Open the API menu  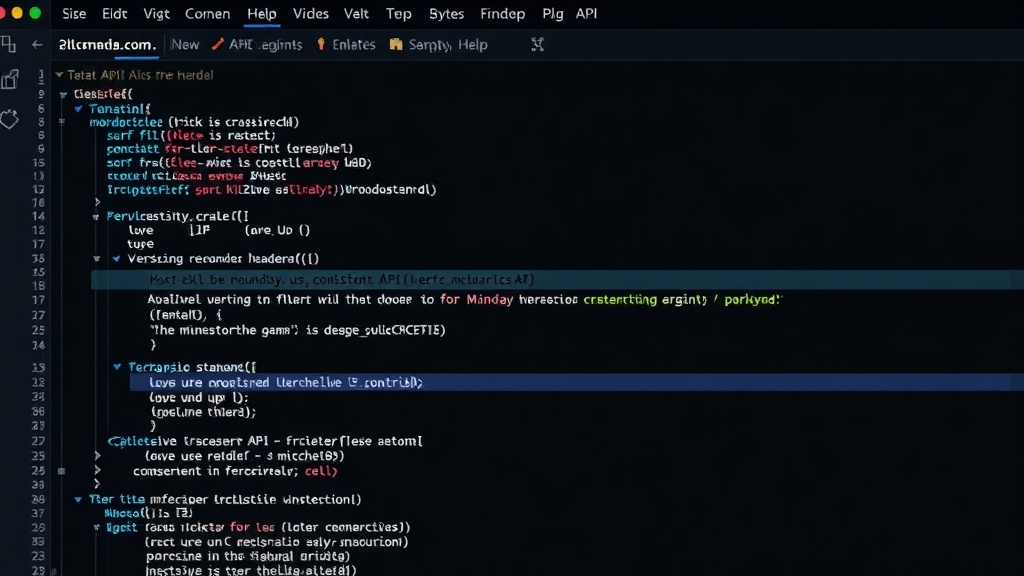click(586, 14)
